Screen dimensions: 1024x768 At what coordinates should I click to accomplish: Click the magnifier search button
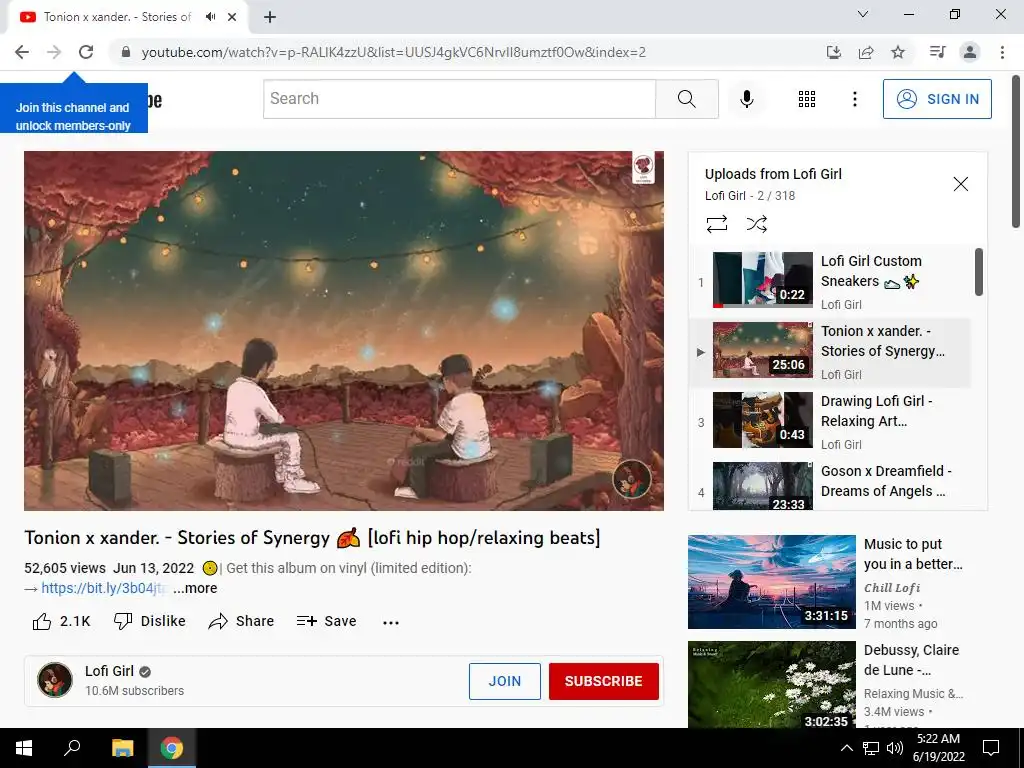tap(687, 99)
